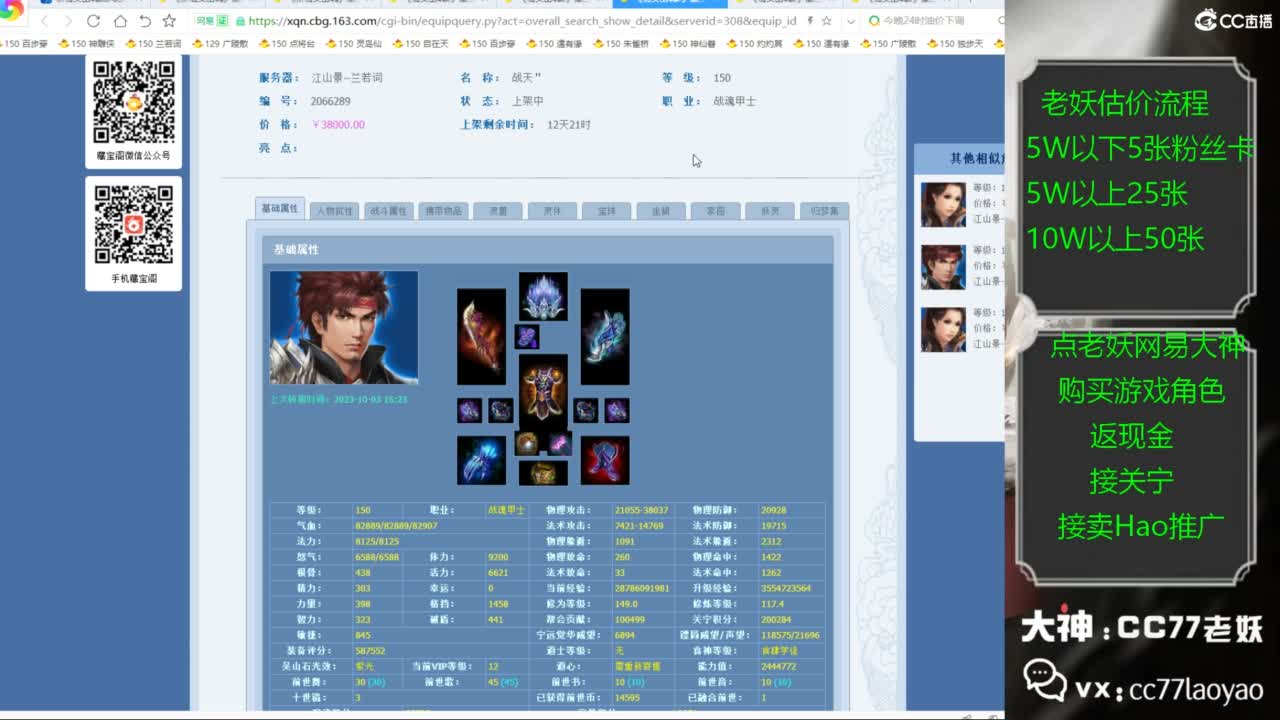1280x720 pixels.
Task: Open the seventh tab in the attribute tab row
Action: tap(607, 211)
